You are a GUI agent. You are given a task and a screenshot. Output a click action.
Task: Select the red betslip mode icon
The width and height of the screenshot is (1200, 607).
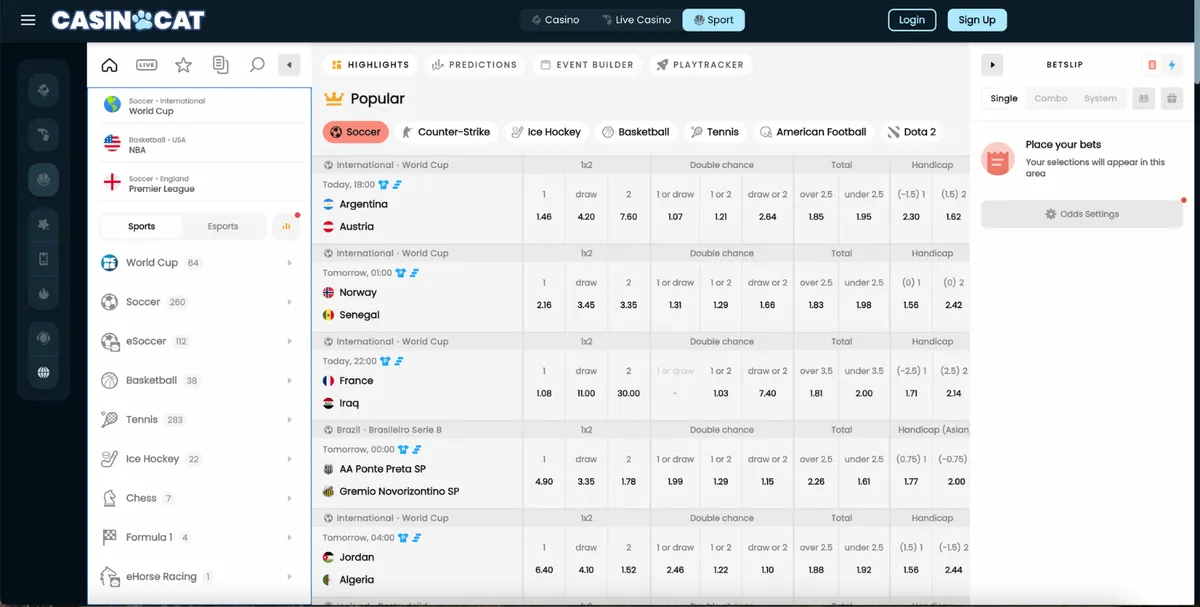tap(1152, 65)
